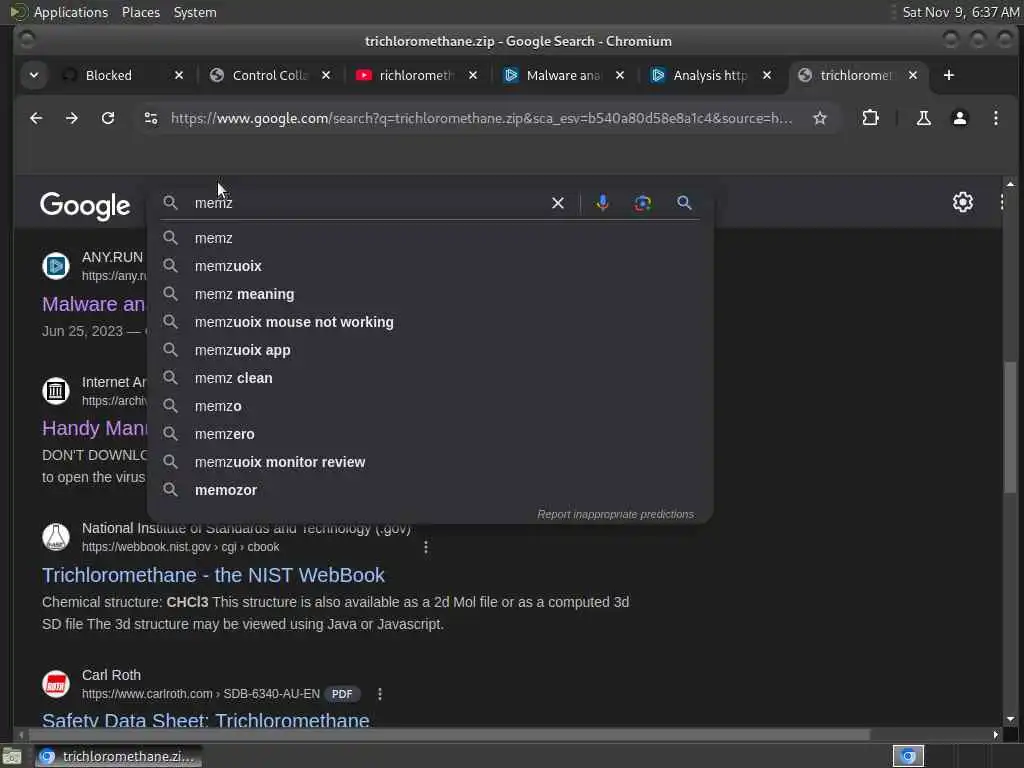
Task: Click the show desktop icon in taskbar
Action: [12, 757]
